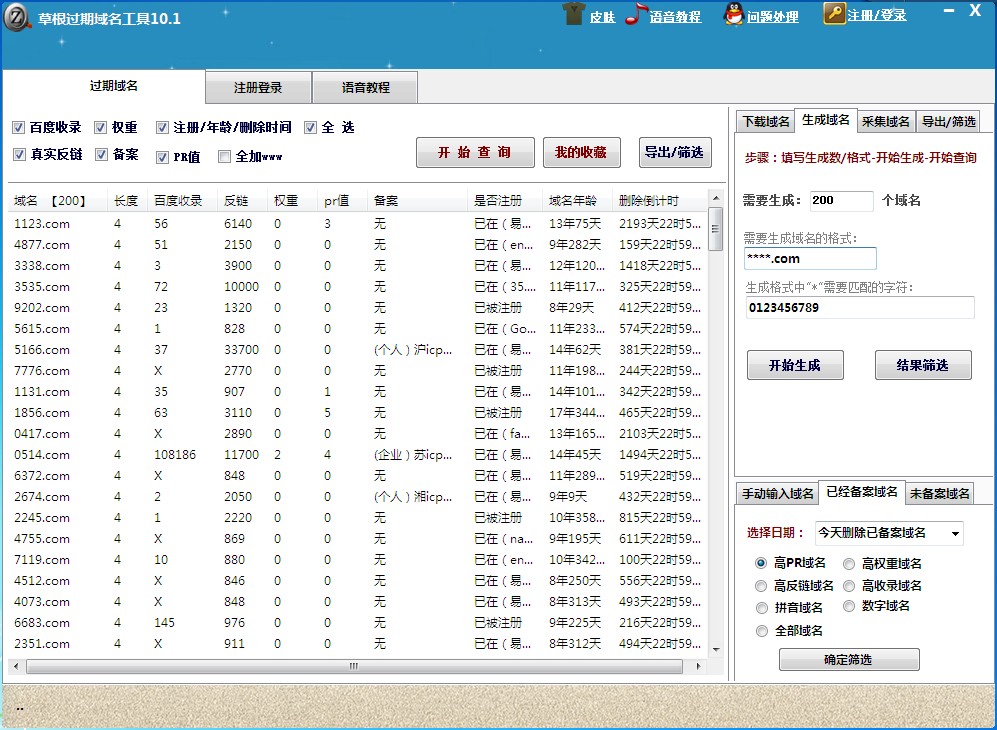Click the vertical scrollbar thumb of domain list
This screenshot has width=997, height=730.
(715, 229)
